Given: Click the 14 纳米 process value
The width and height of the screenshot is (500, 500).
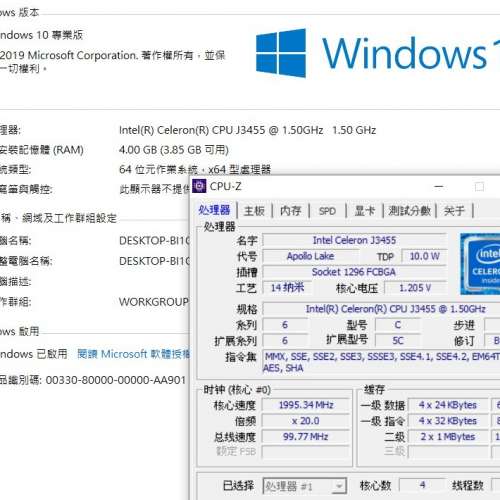Looking at the screenshot, I should pyautogui.click(x=287, y=288).
